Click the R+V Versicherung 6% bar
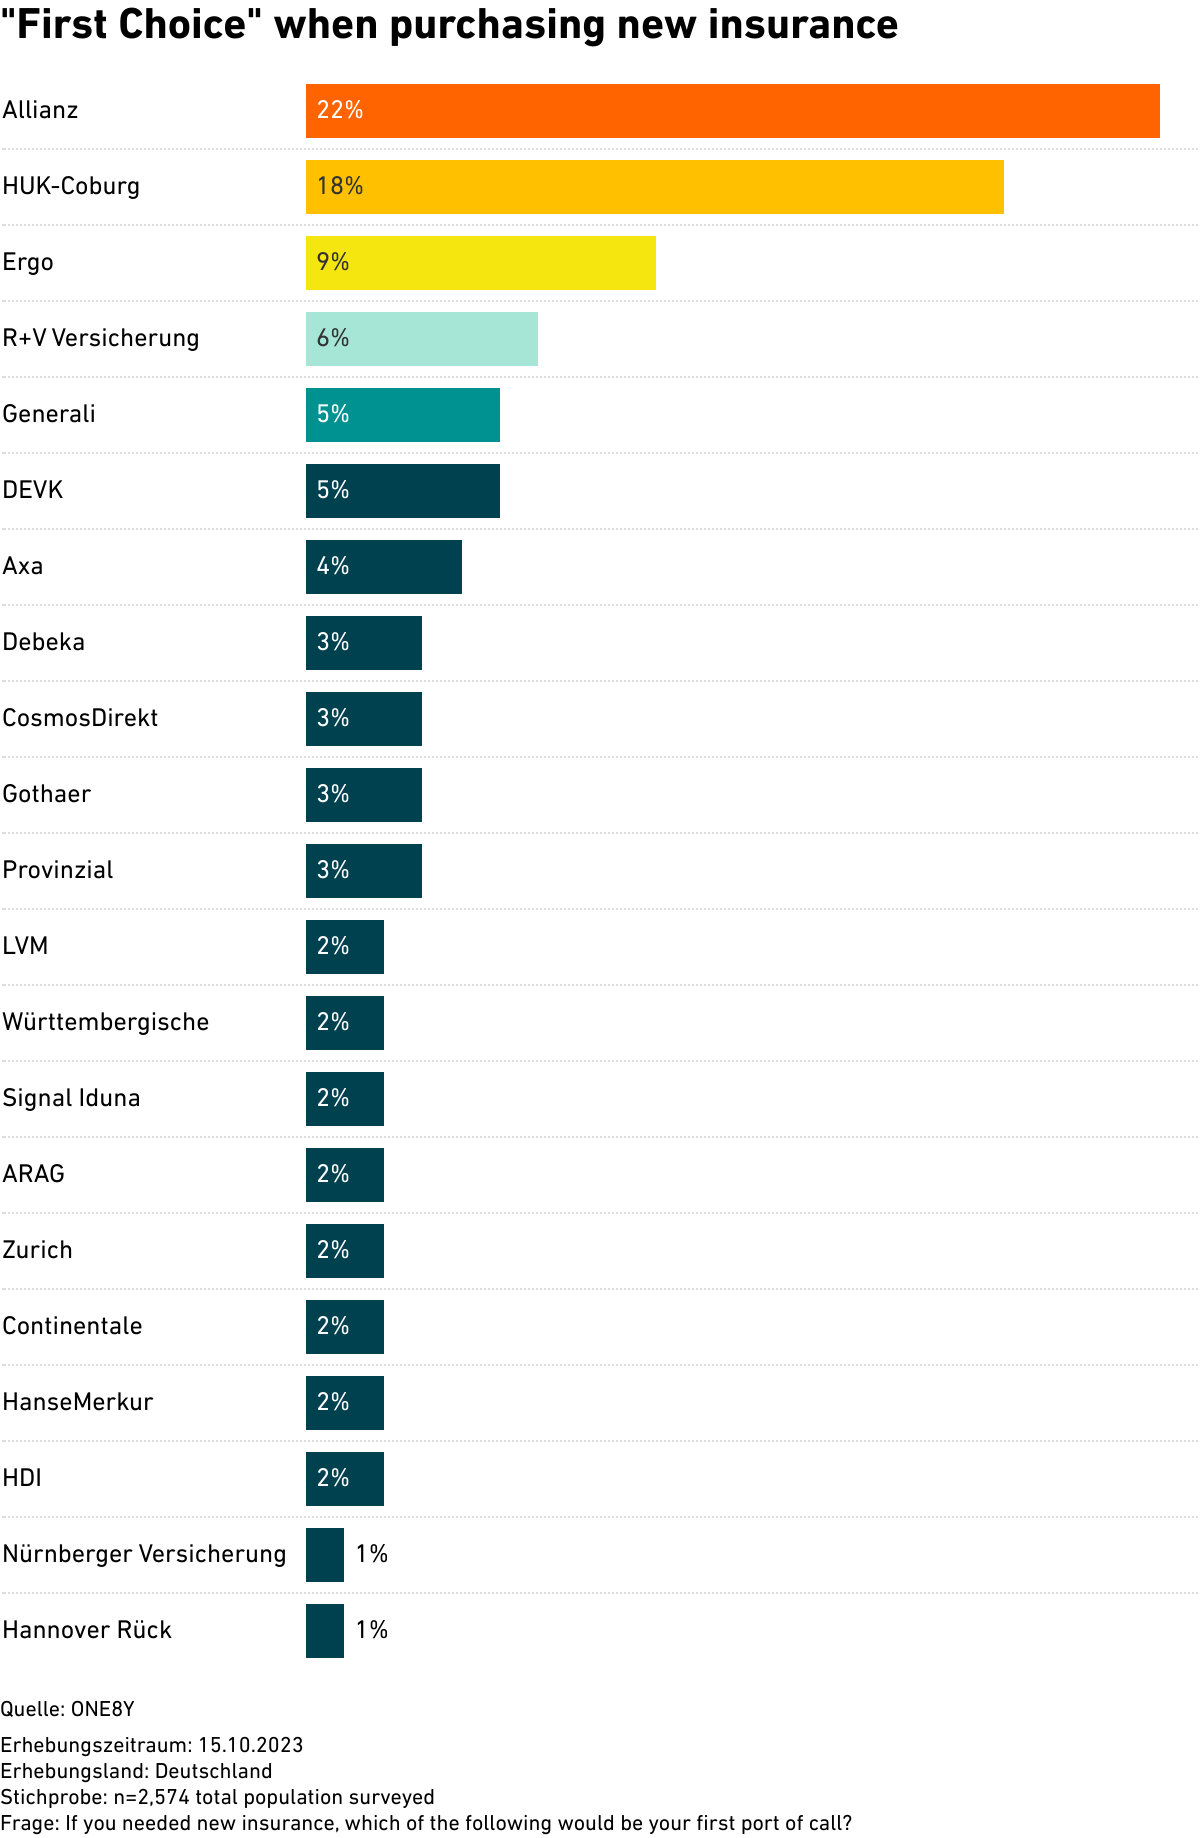 (421, 339)
